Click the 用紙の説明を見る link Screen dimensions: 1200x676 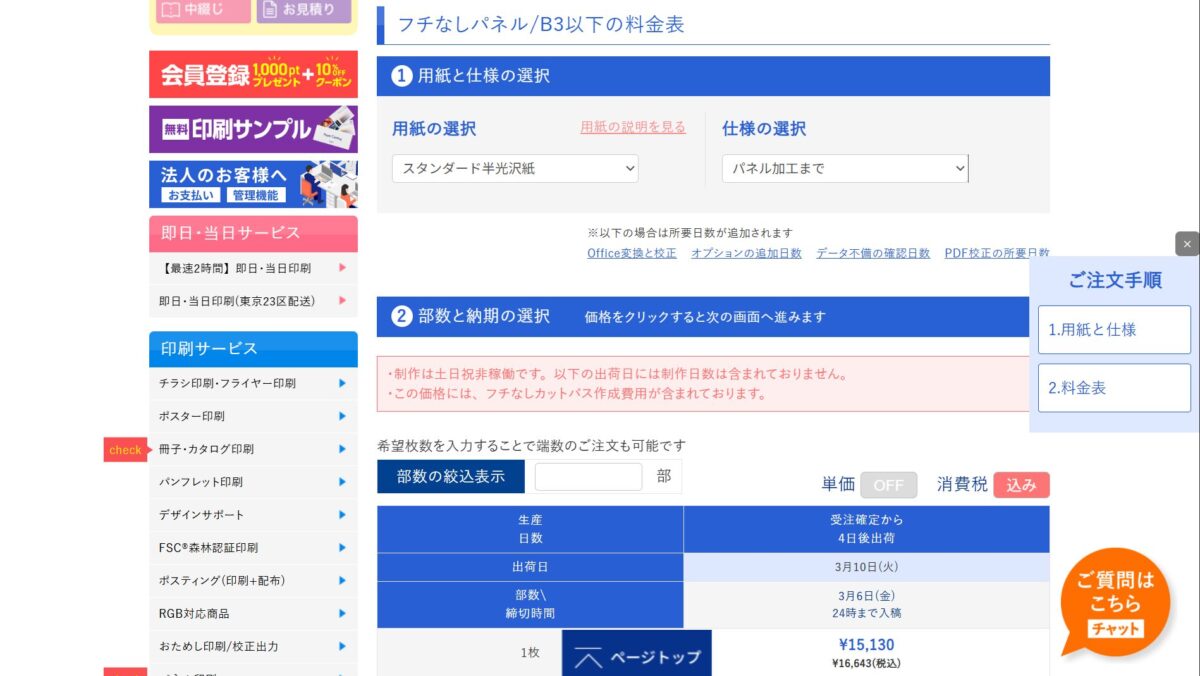click(633, 127)
